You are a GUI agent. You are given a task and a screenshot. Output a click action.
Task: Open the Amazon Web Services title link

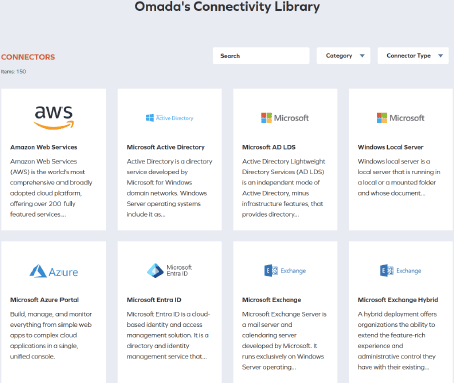[44, 147]
